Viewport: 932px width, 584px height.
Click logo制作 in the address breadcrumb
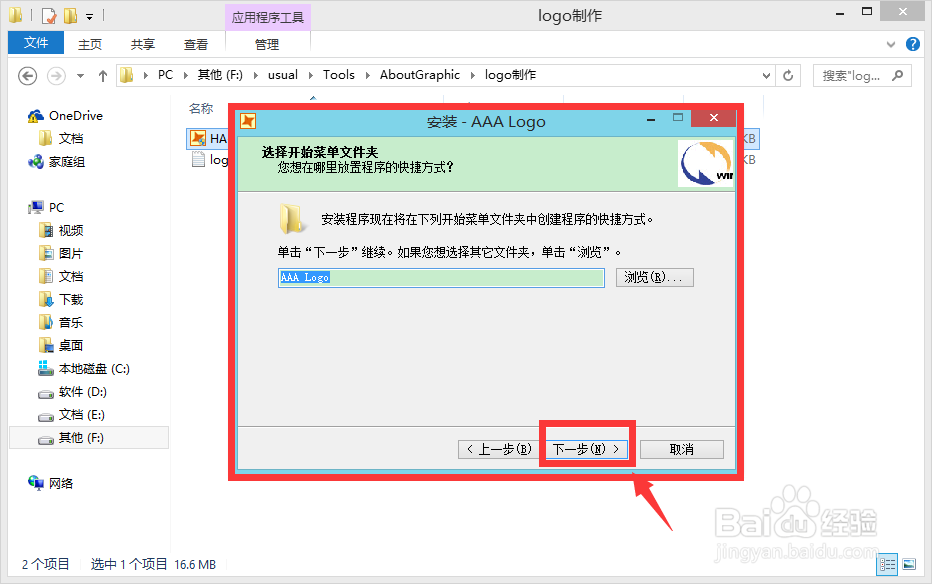click(x=510, y=75)
